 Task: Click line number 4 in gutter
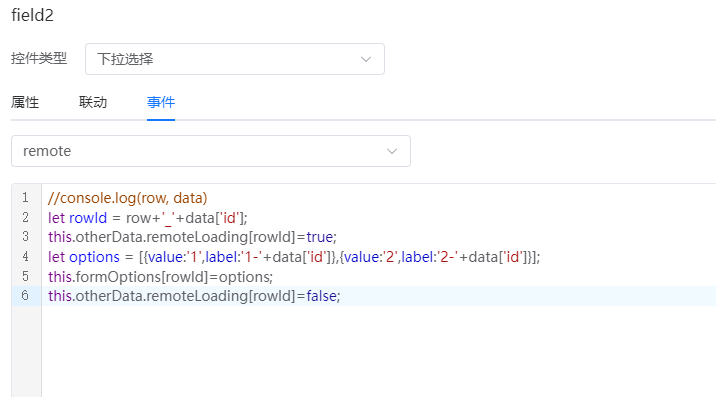pos(26,257)
